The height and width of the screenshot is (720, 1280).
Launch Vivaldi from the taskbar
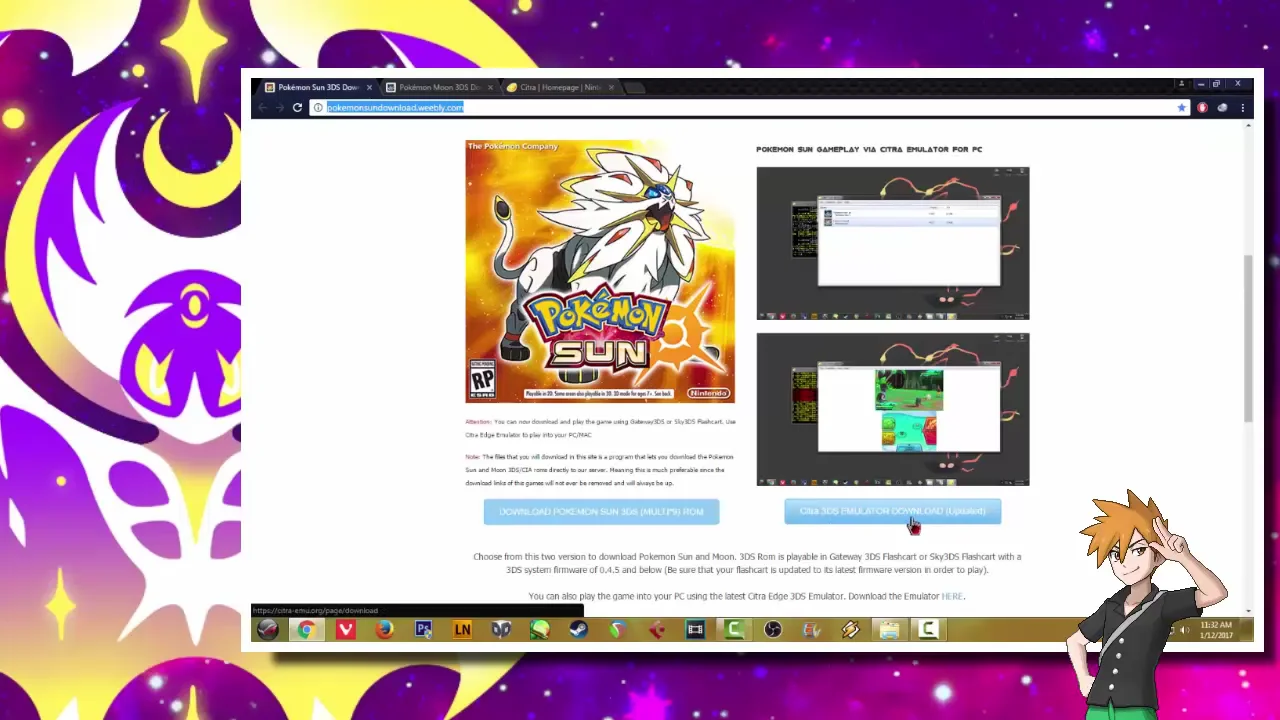tap(345, 629)
